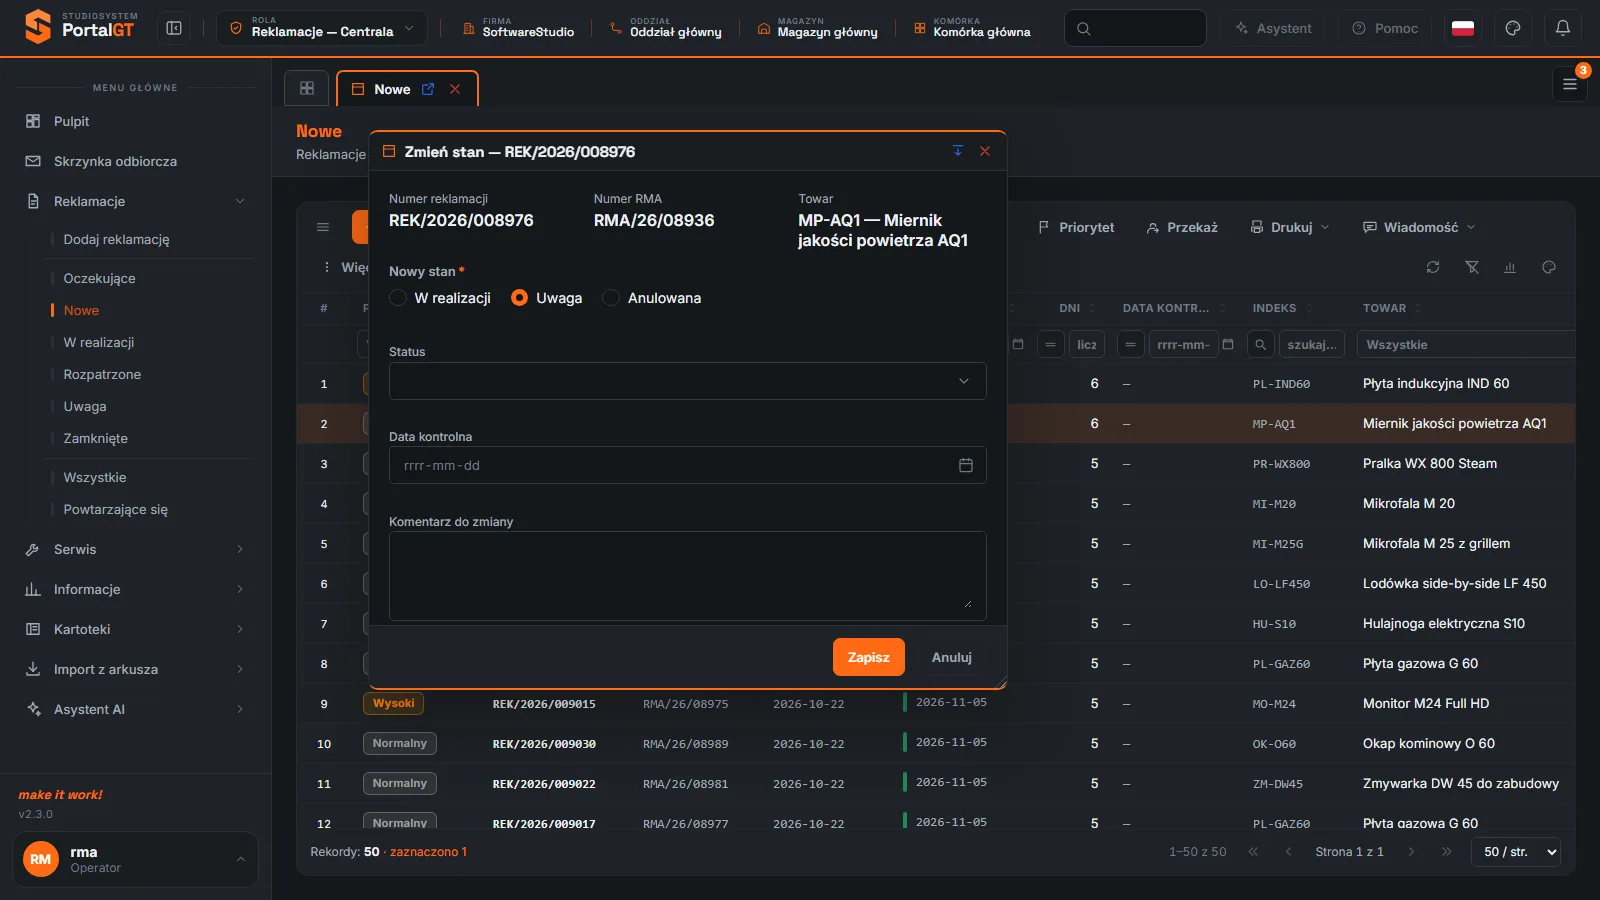Expand the Kartoteki menu section

[135, 629]
